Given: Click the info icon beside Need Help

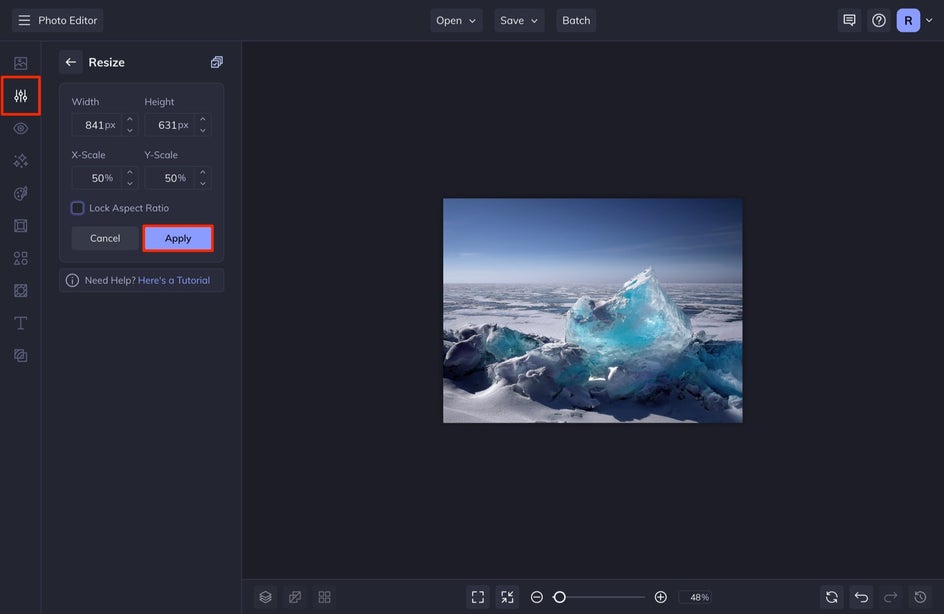Looking at the screenshot, I should point(72,281).
